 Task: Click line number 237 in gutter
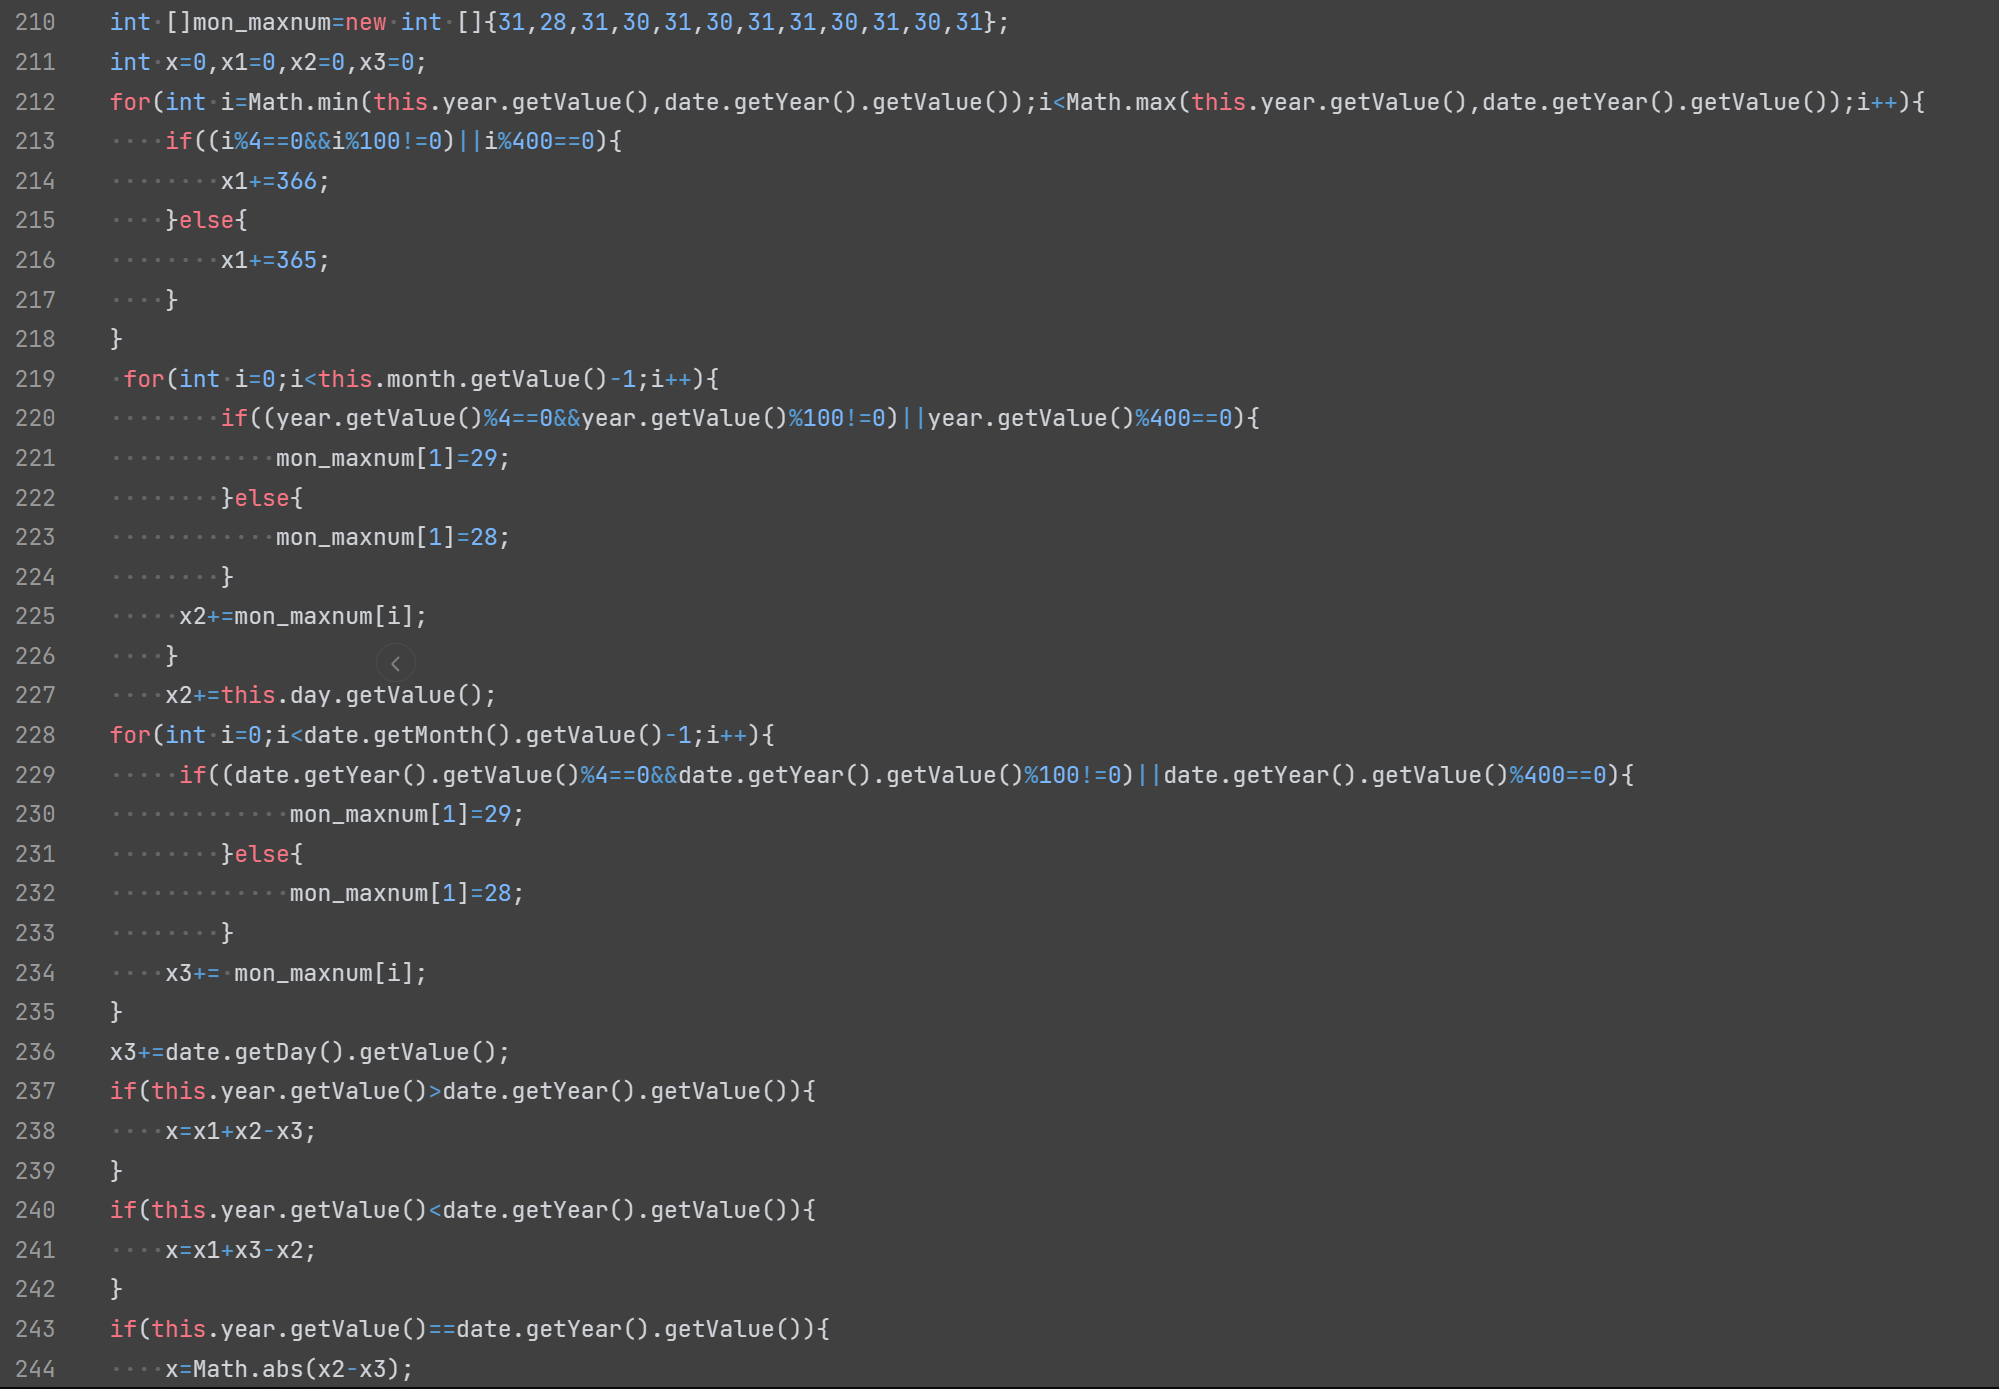coord(35,1091)
